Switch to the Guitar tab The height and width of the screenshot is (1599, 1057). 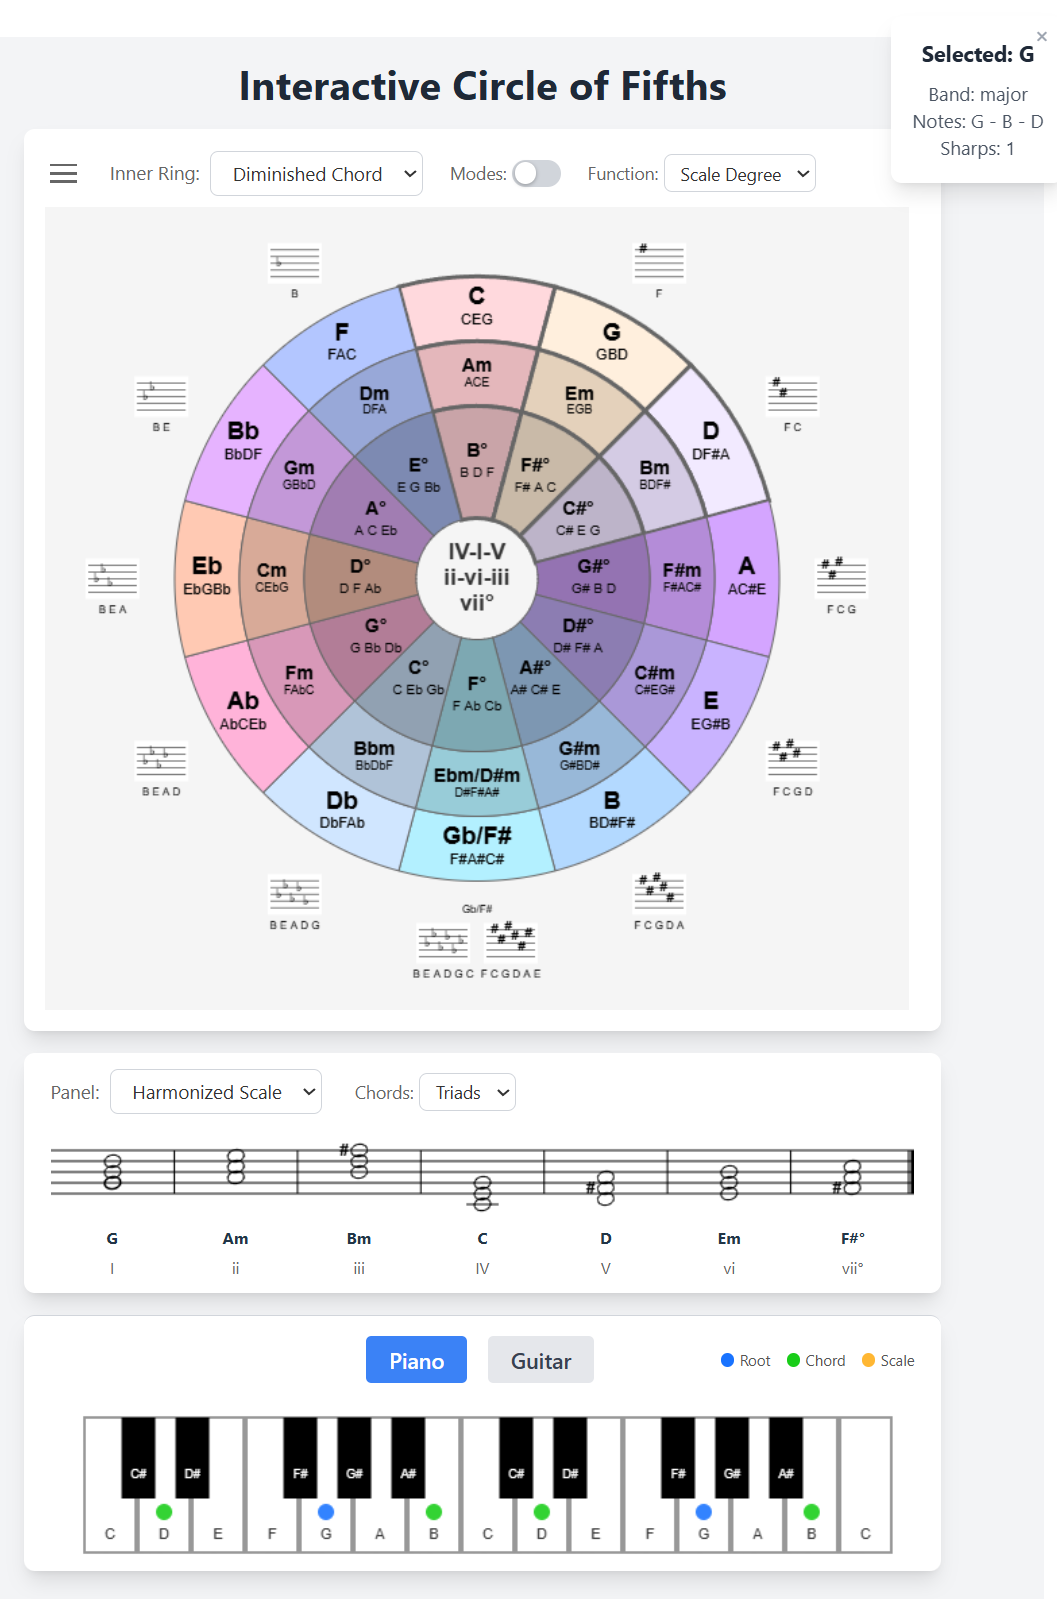point(541,1360)
